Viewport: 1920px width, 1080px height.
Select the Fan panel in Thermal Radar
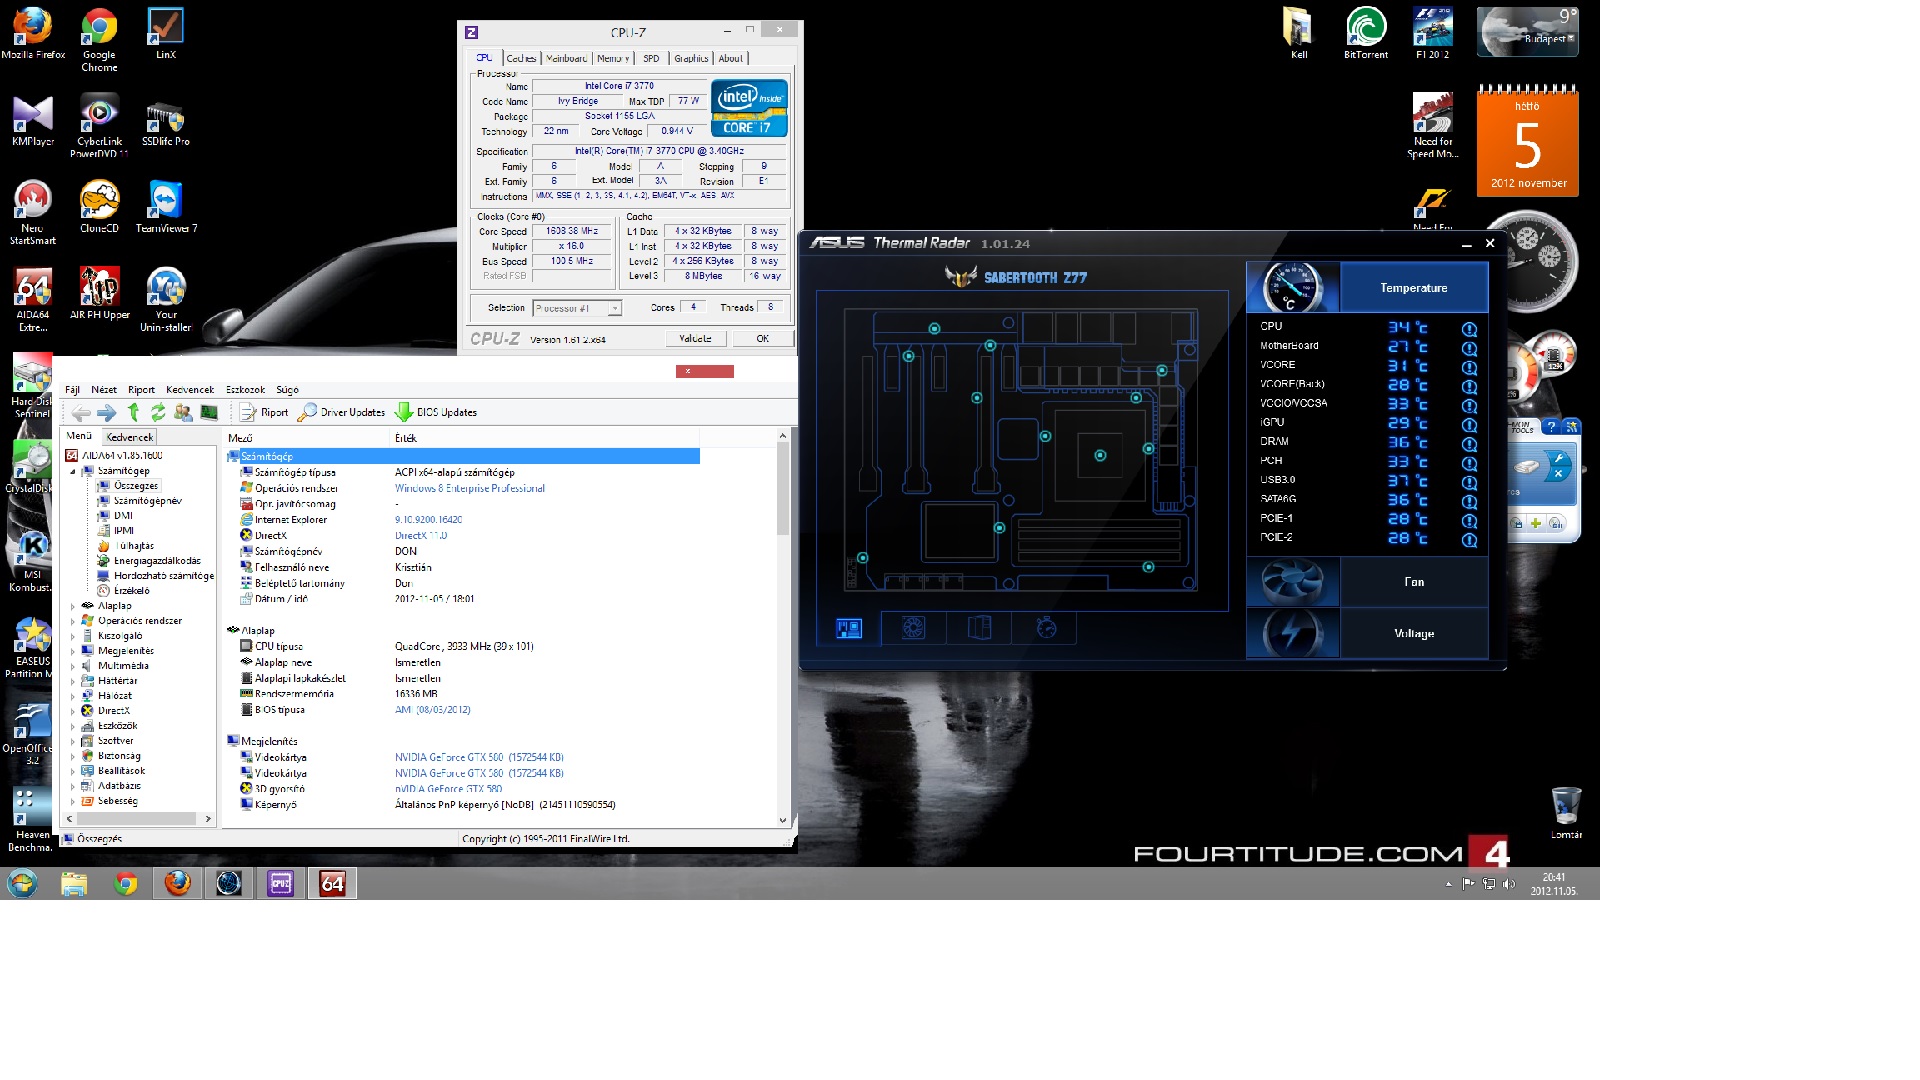(1414, 582)
